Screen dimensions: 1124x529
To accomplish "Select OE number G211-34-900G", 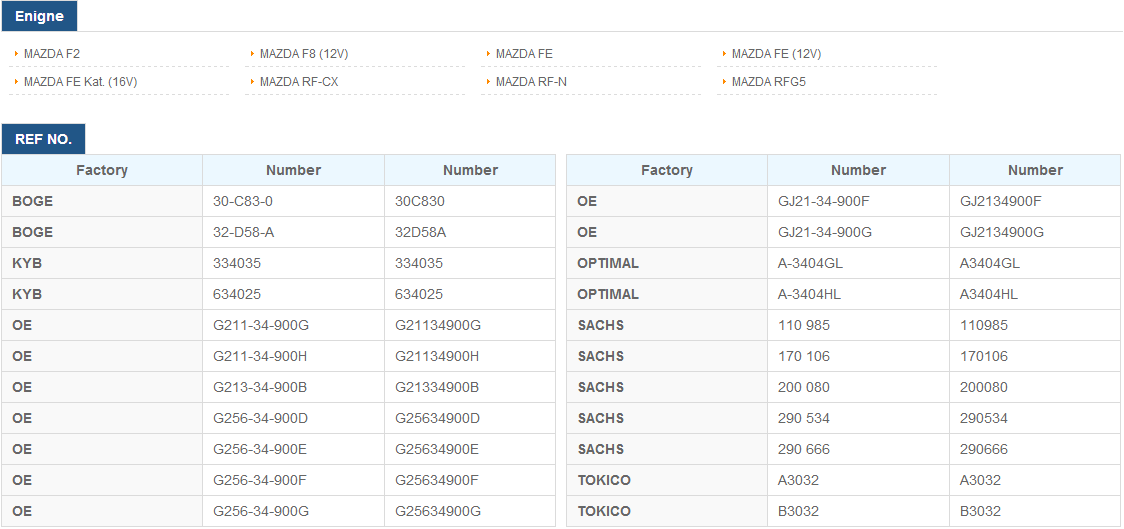I will pos(261,325).
